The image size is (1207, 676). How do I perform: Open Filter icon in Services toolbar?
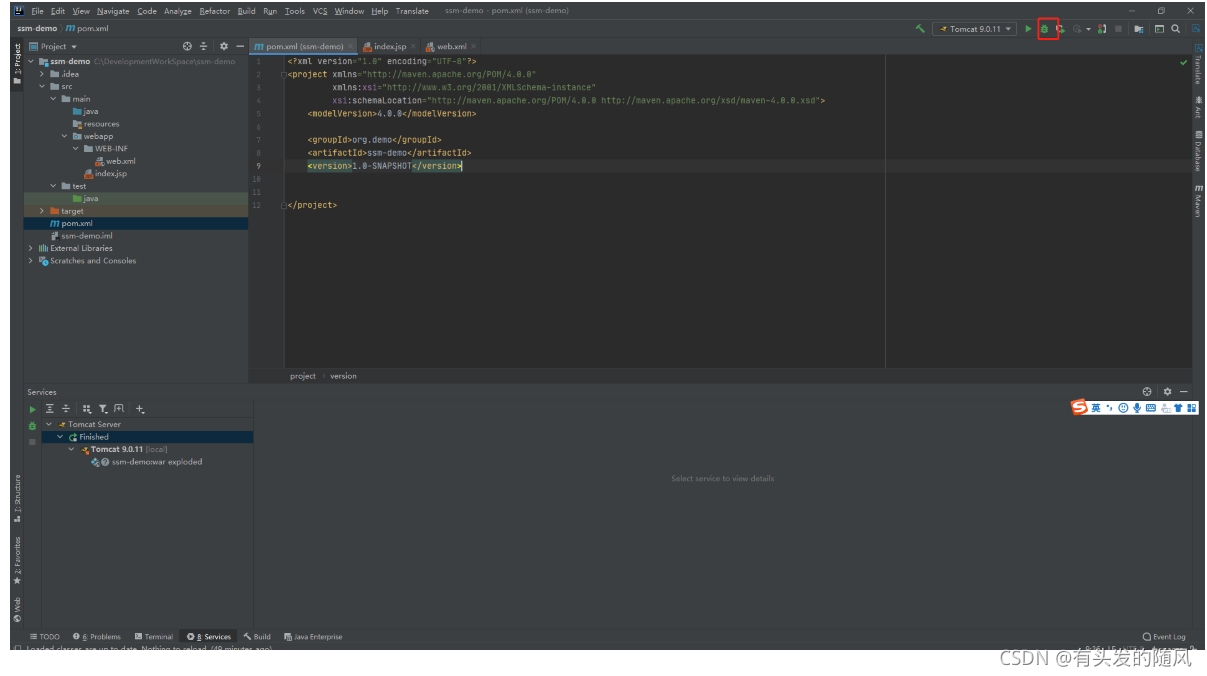click(103, 409)
